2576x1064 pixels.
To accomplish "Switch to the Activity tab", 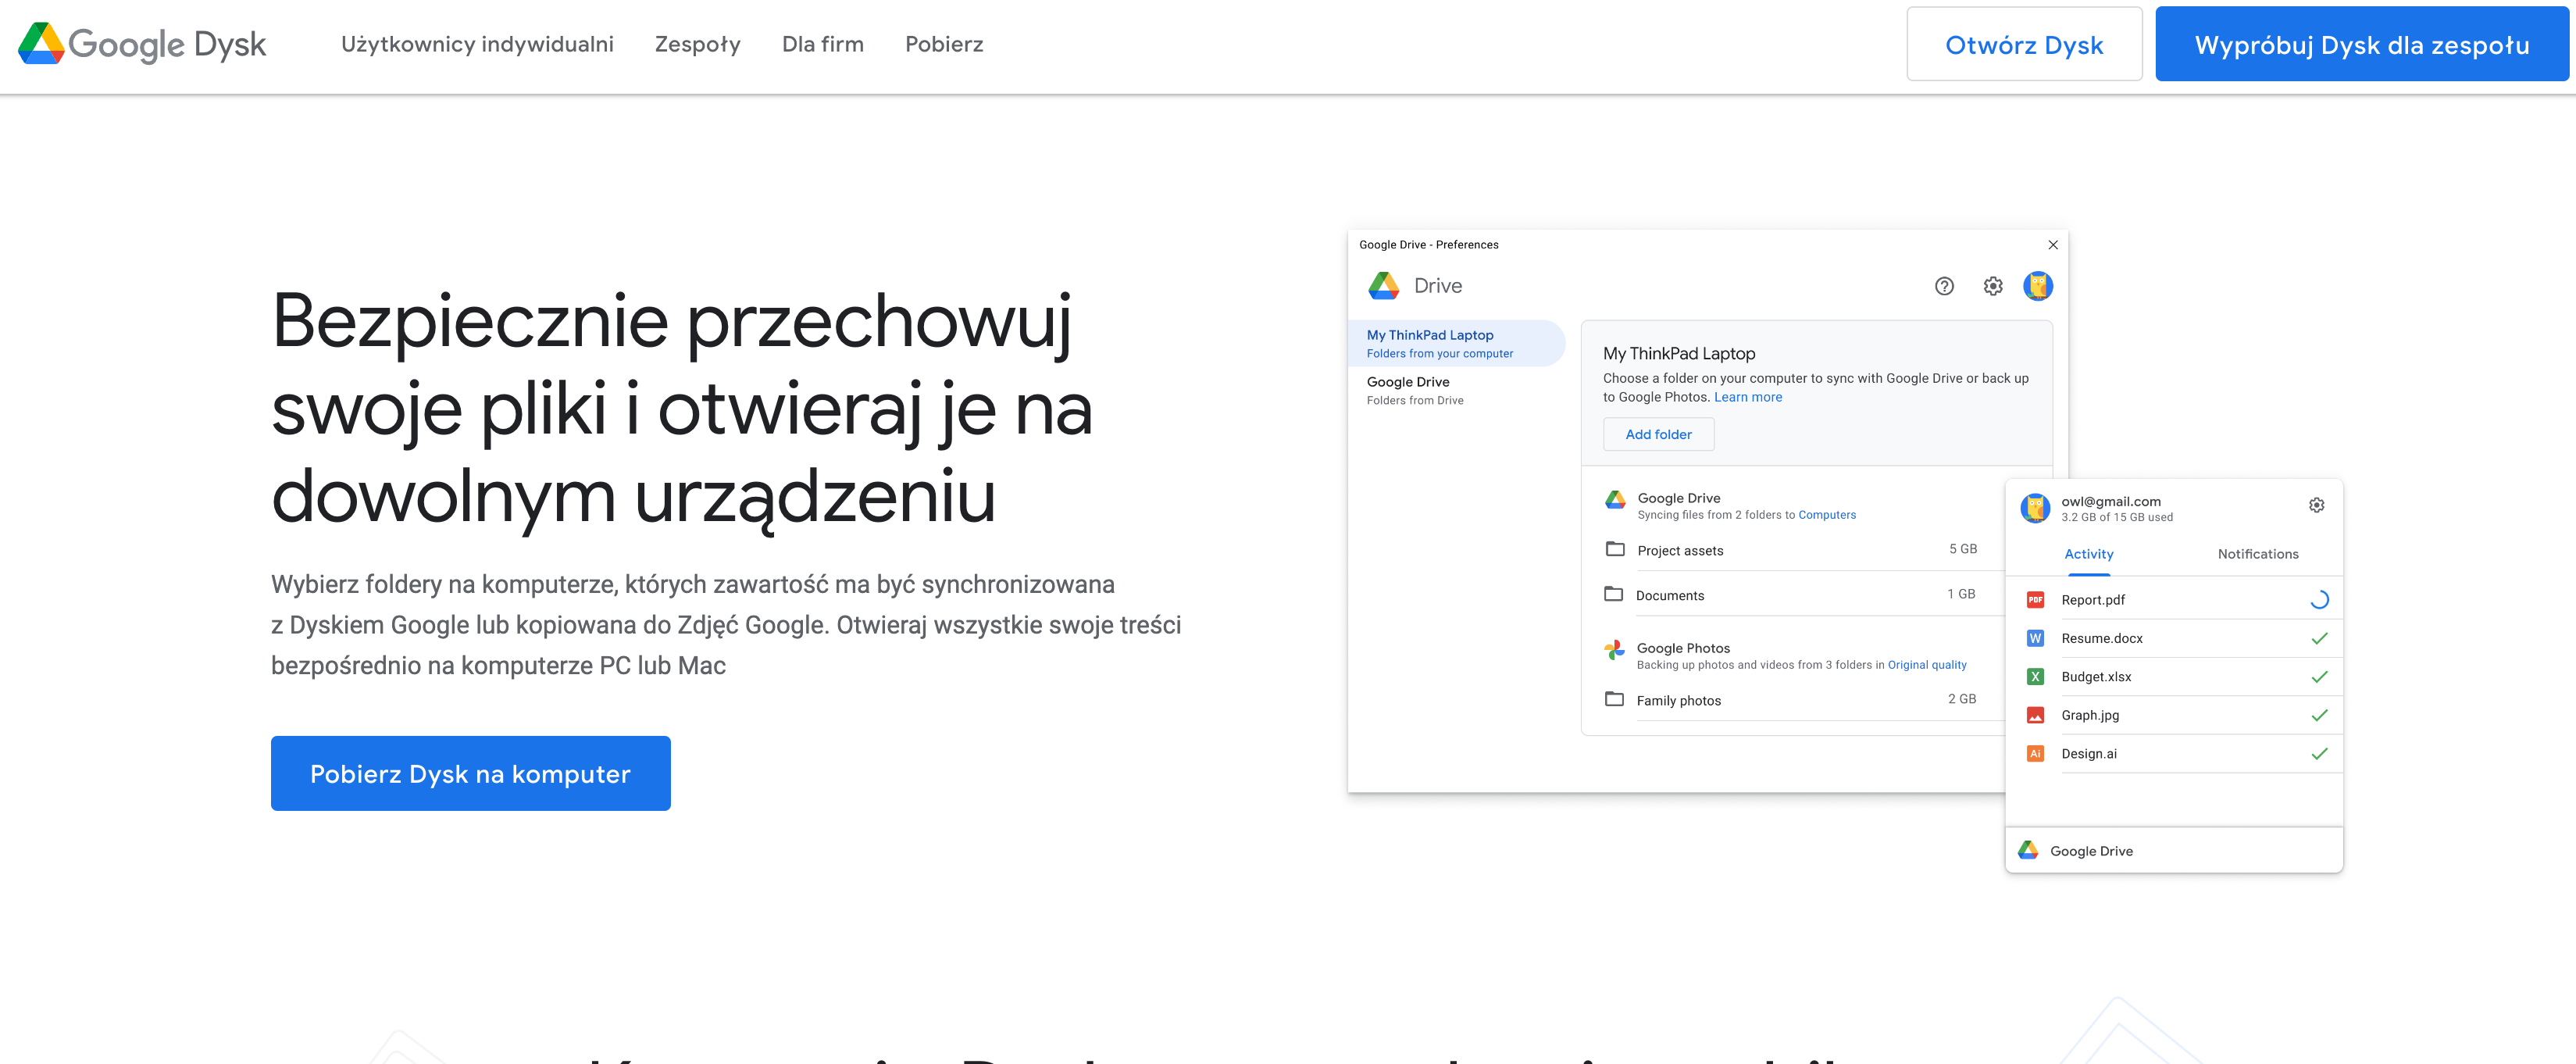I will click(x=2088, y=554).
